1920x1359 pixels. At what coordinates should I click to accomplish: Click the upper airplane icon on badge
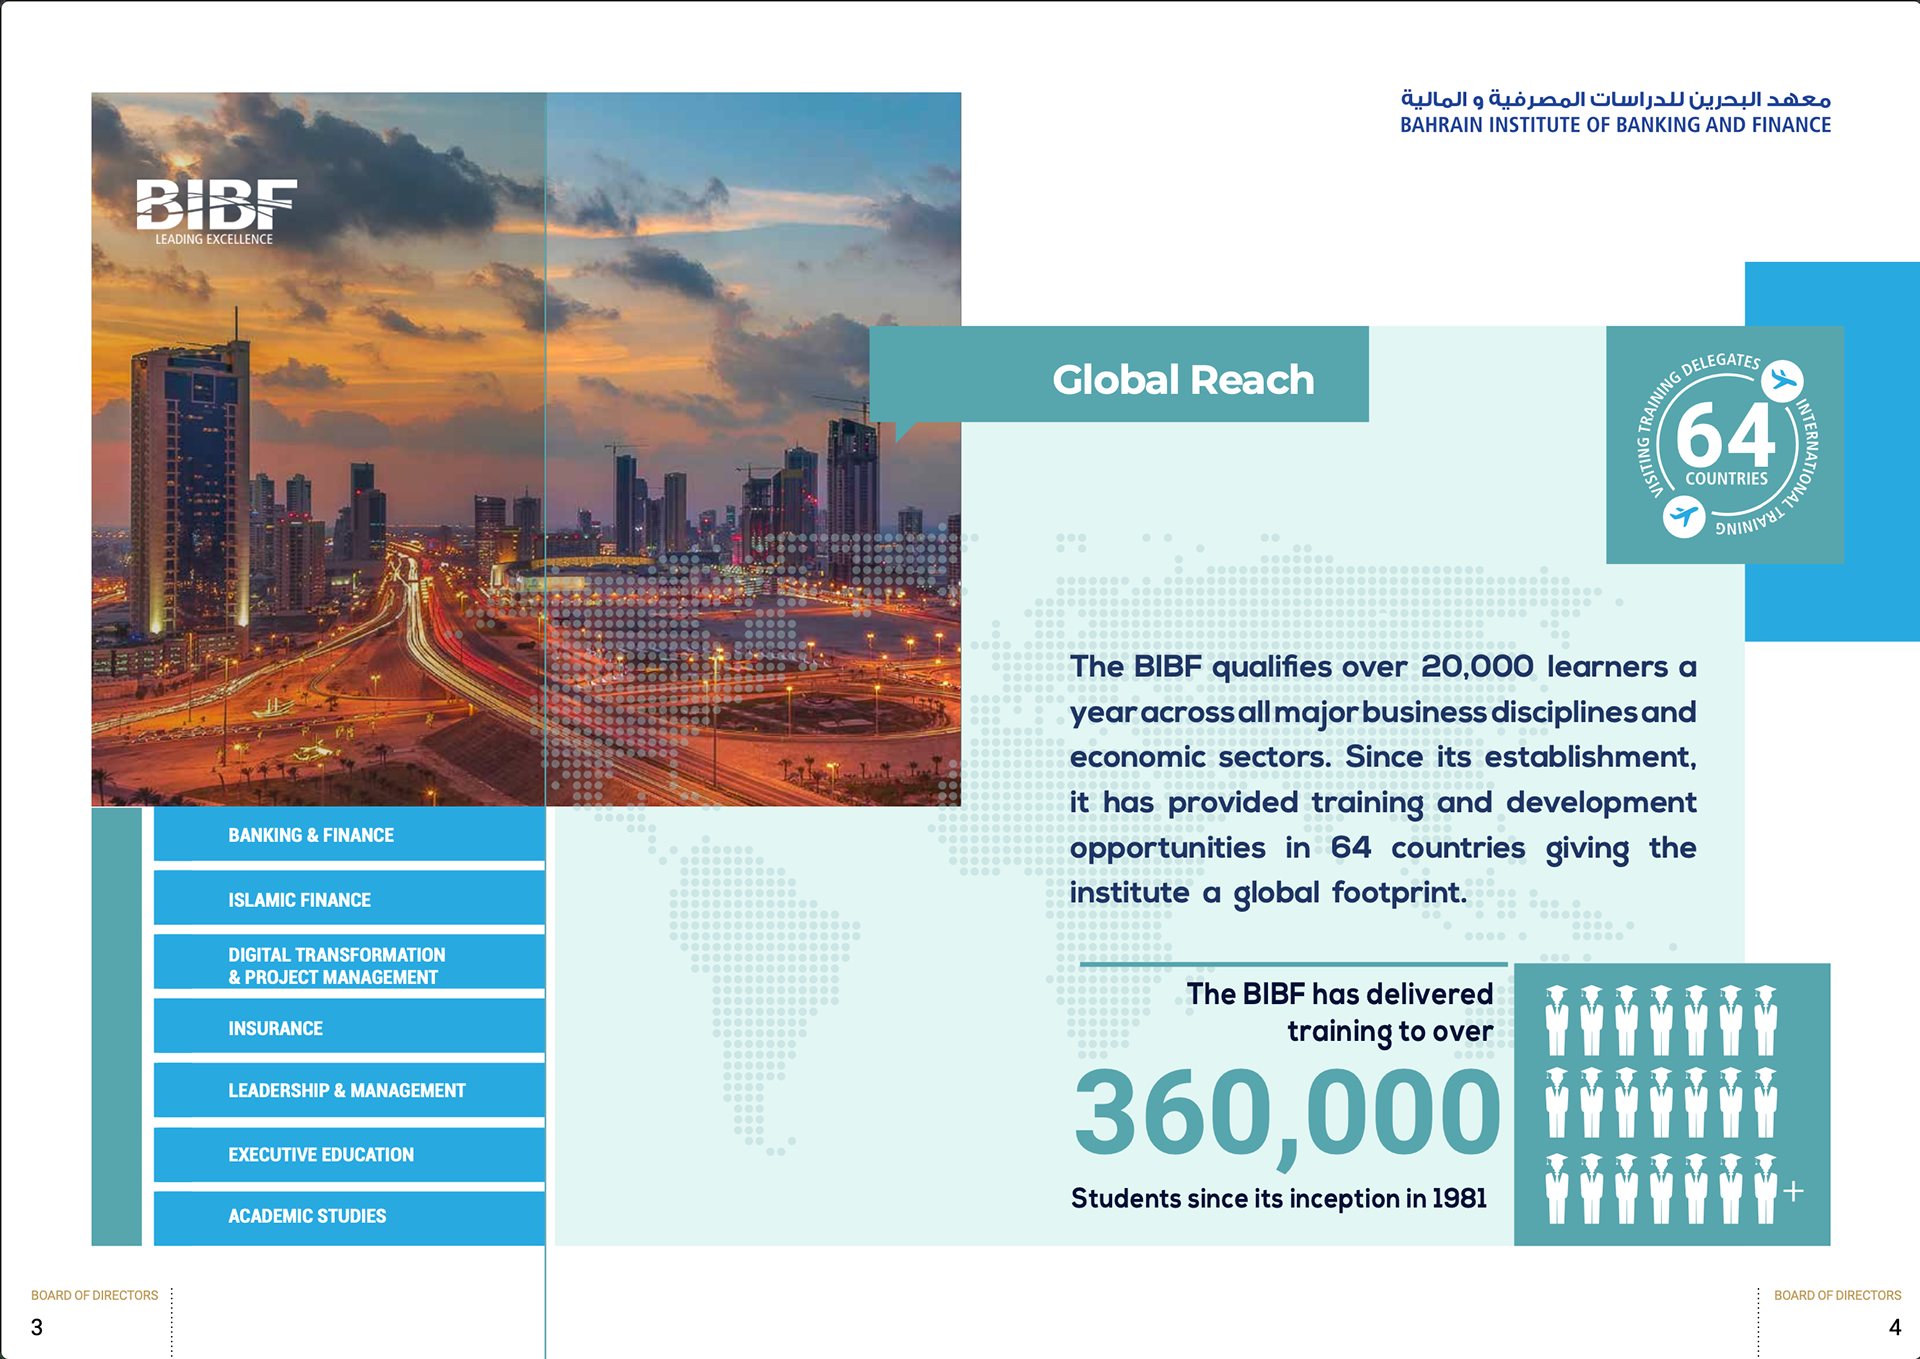[1782, 381]
